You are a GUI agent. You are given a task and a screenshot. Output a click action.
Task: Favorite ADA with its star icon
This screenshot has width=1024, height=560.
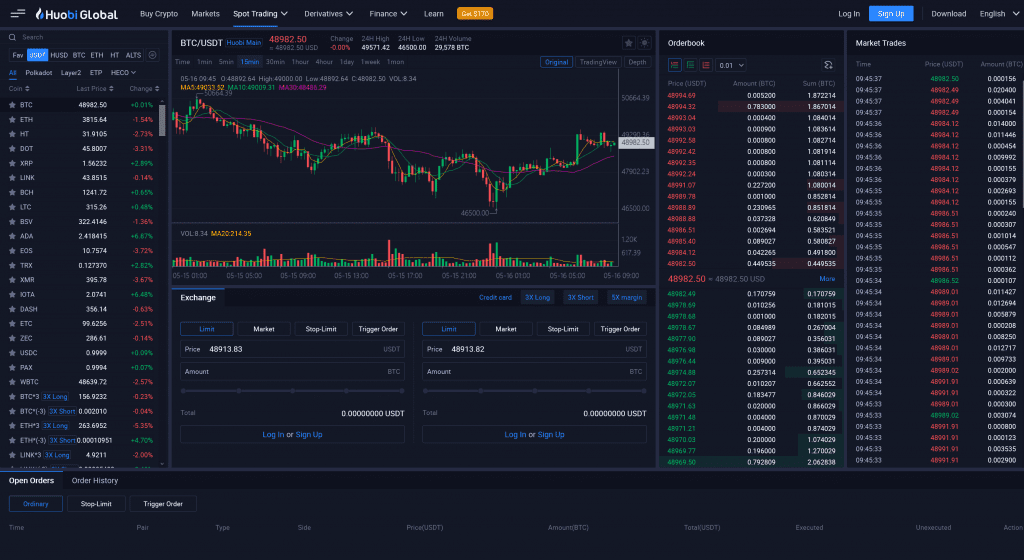pos(12,236)
